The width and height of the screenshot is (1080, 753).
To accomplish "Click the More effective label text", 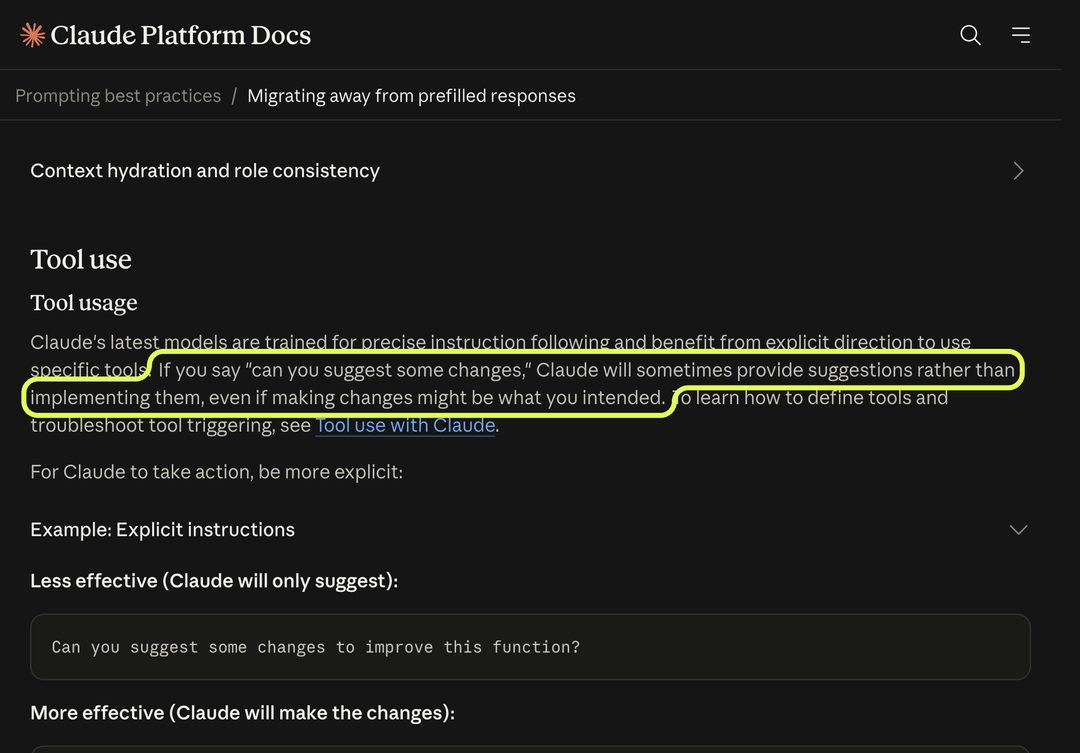I will tap(242, 712).
